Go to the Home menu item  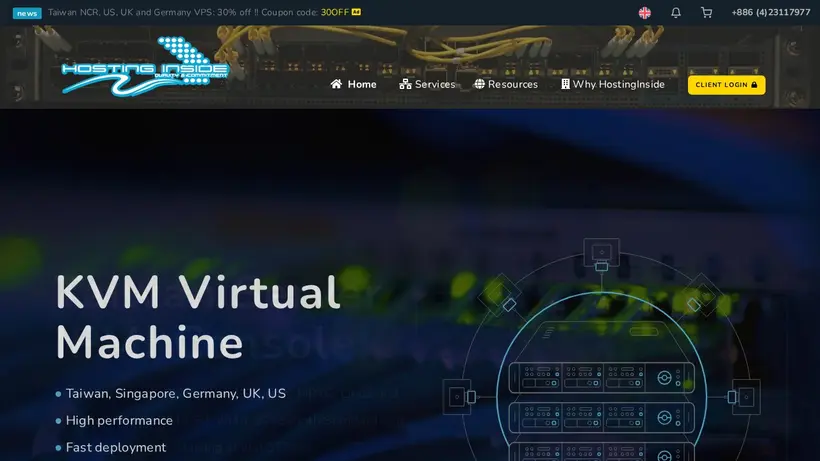coord(354,84)
